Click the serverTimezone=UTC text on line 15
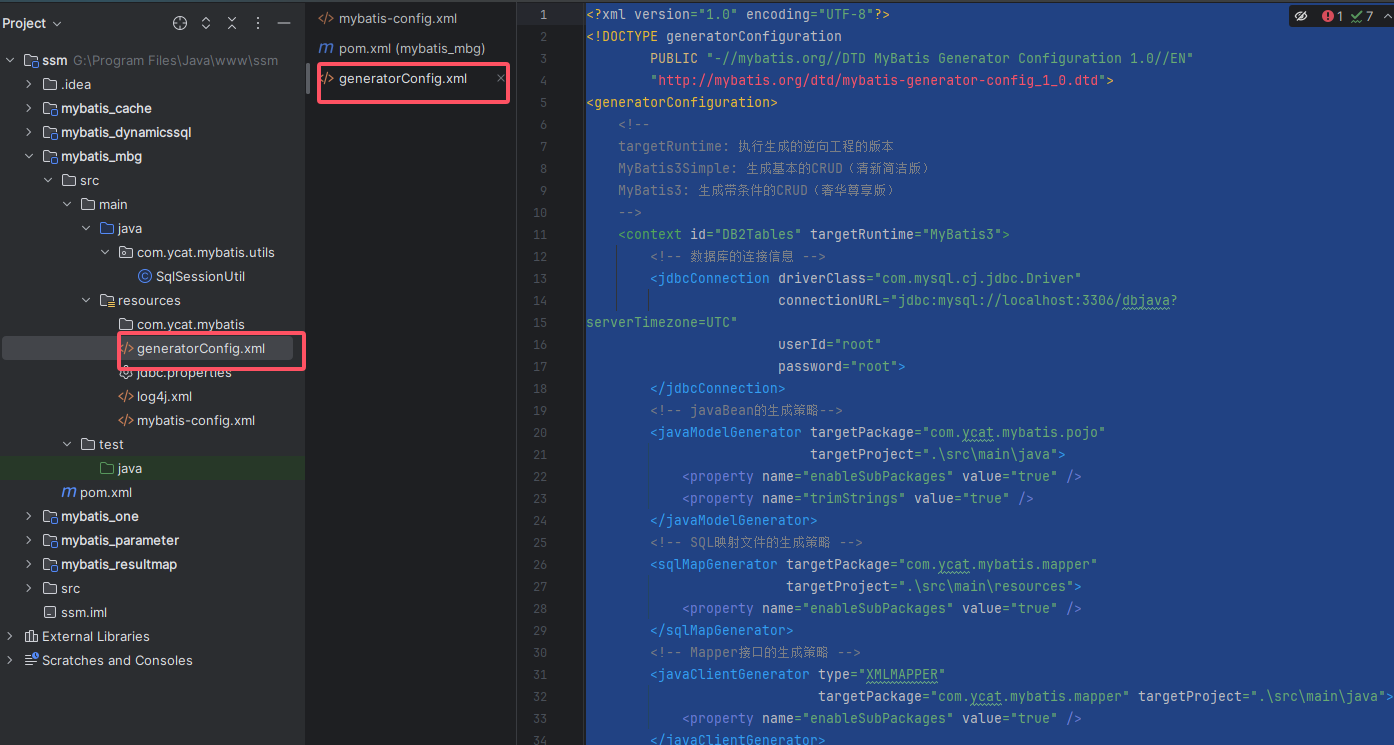Screen dimensions: 1394x745 click(x=662, y=322)
